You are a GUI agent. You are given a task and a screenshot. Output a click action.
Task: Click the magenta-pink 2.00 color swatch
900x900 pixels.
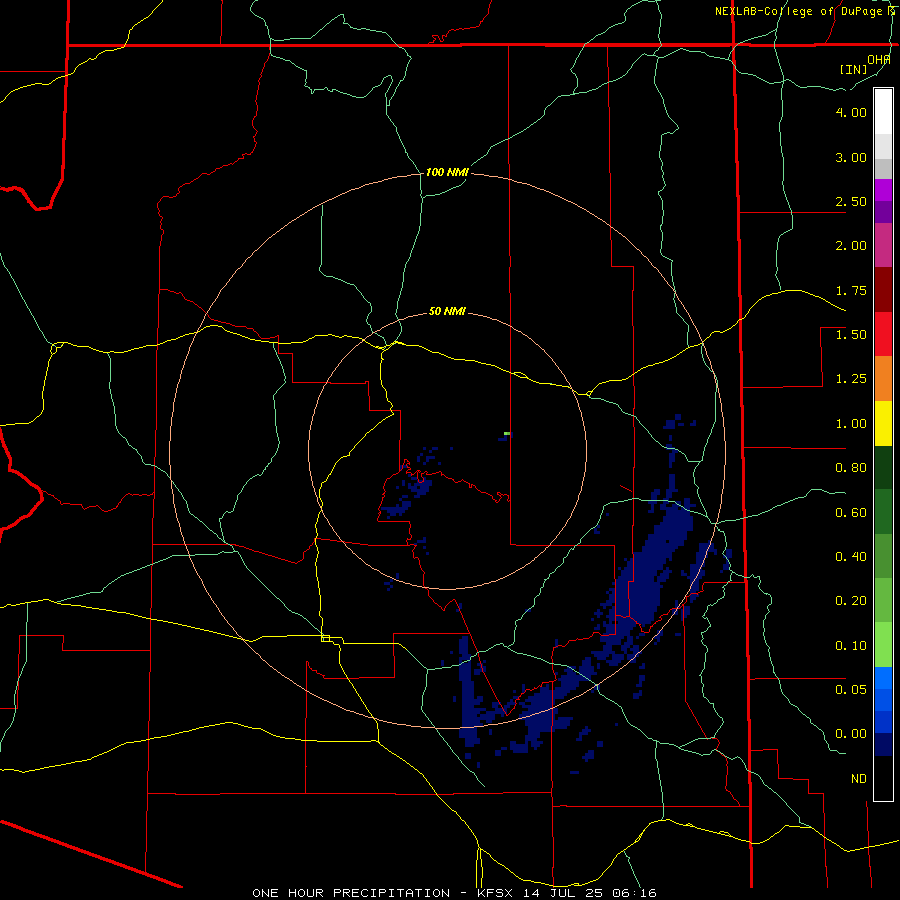pyautogui.click(x=883, y=245)
